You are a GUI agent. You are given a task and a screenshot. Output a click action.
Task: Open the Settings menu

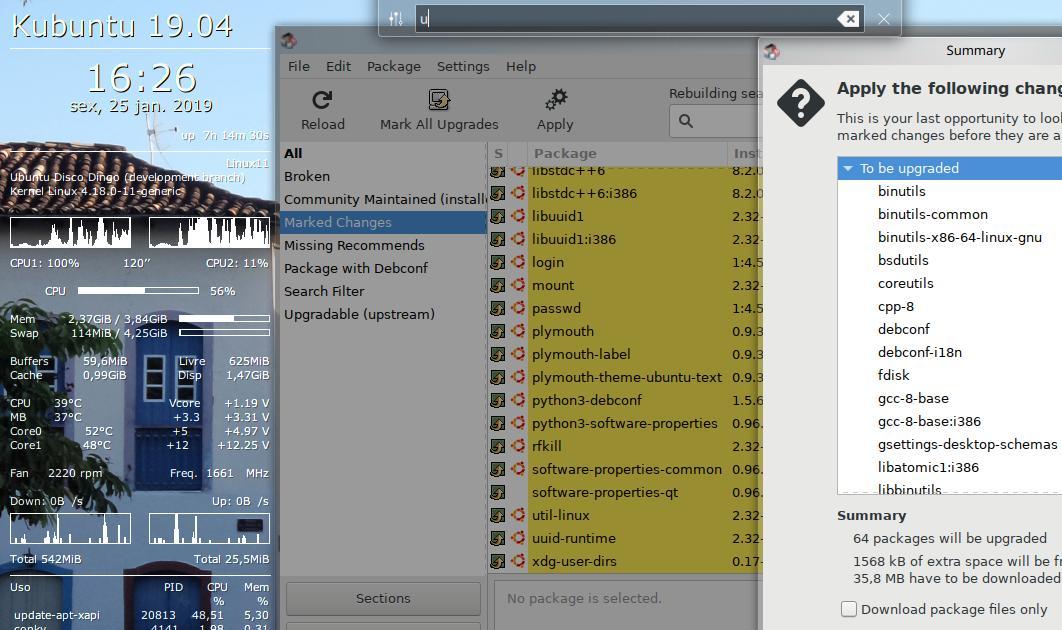click(463, 66)
